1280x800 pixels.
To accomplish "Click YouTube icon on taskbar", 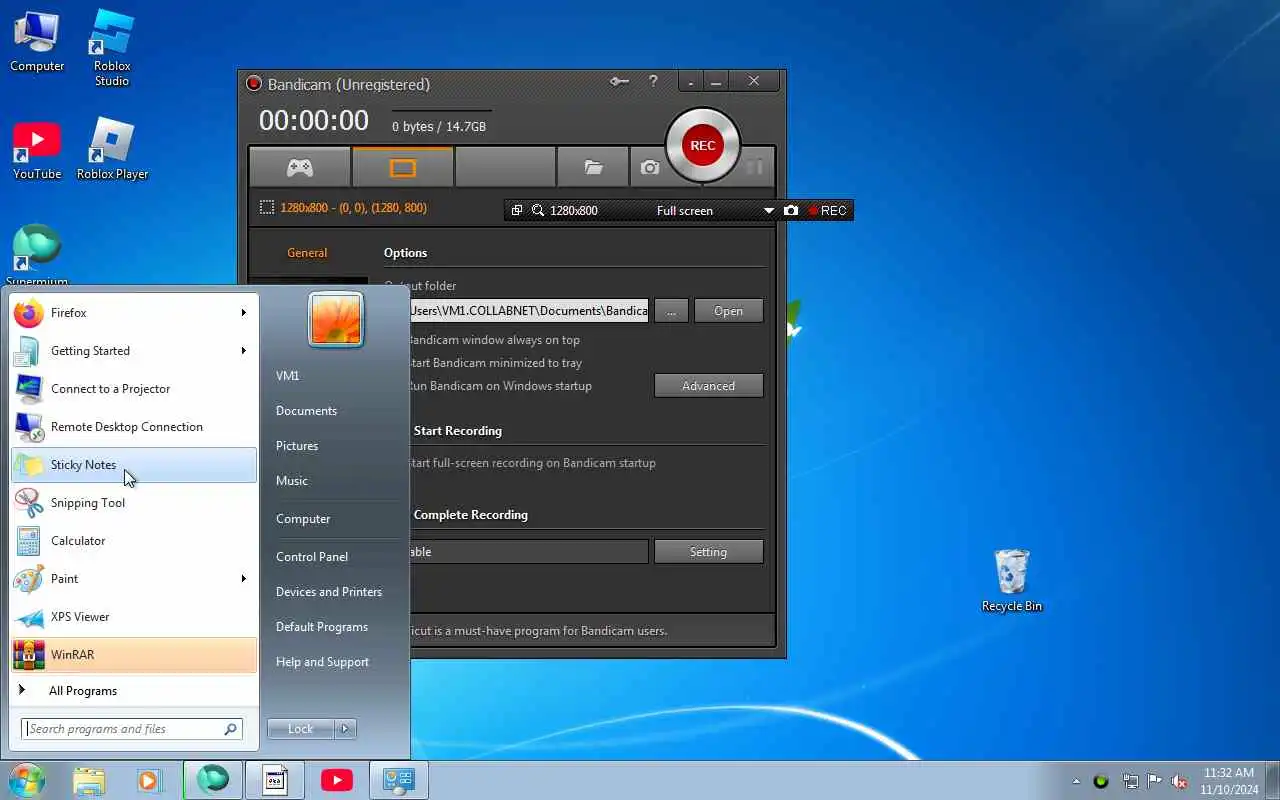I will pos(337,780).
